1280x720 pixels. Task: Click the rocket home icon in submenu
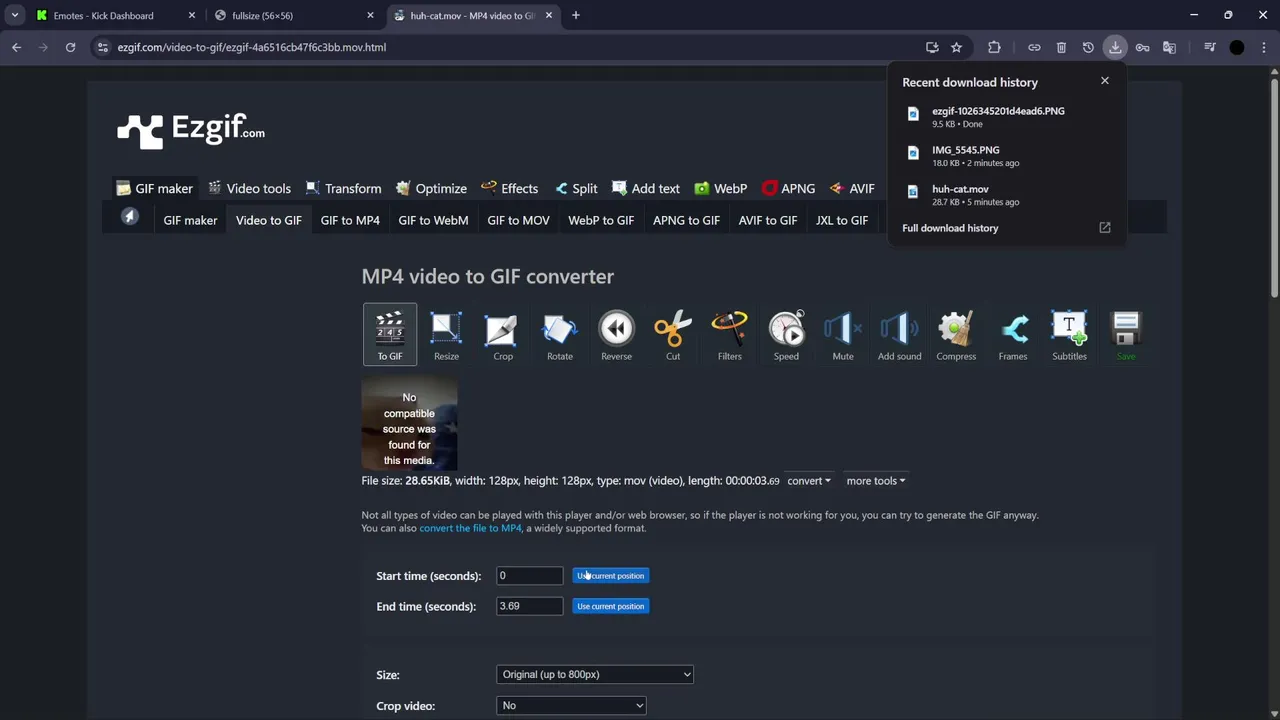coord(129,217)
